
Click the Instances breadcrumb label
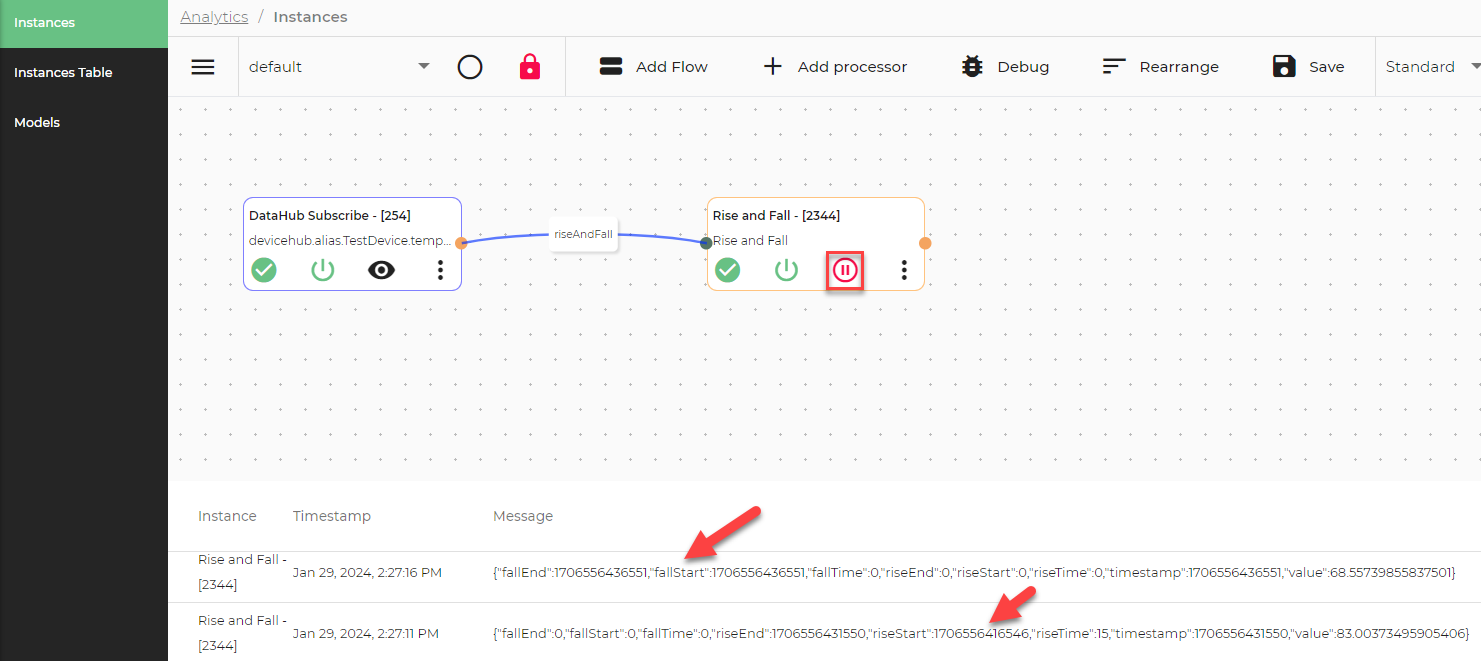[x=310, y=16]
